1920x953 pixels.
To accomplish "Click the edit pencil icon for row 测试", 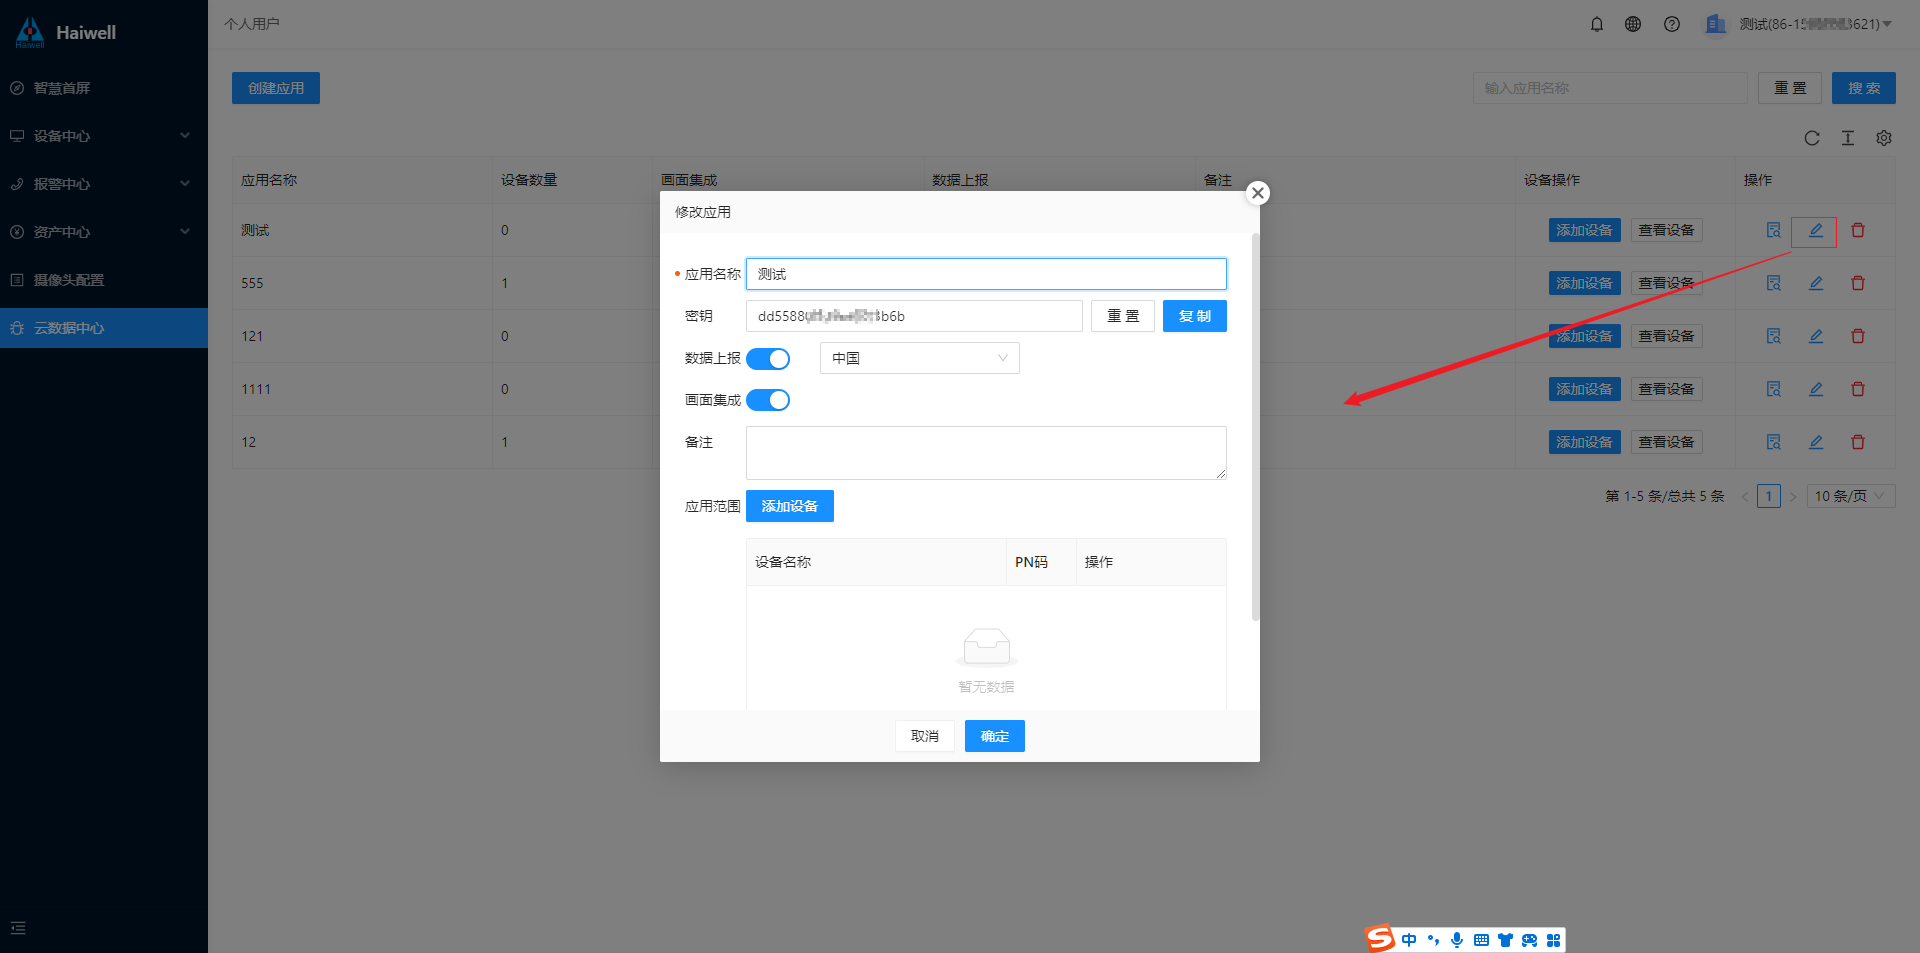I will click(x=1816, y=230).
